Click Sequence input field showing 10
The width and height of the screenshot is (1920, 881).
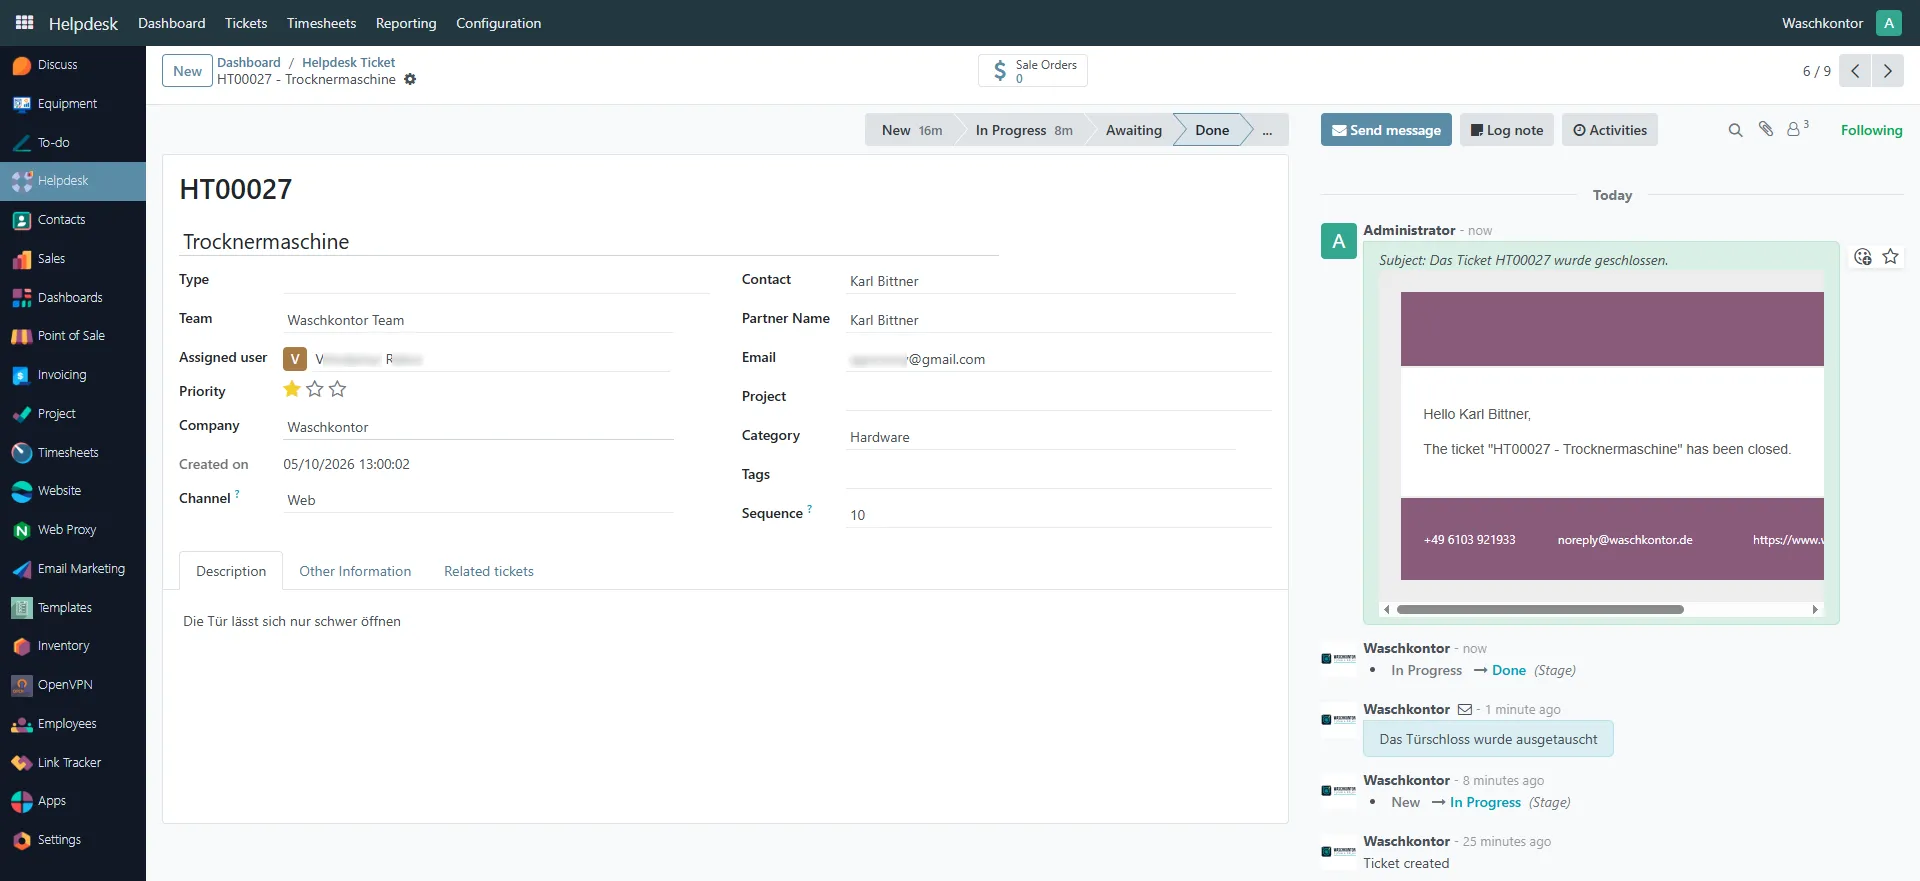(1059, 515)
